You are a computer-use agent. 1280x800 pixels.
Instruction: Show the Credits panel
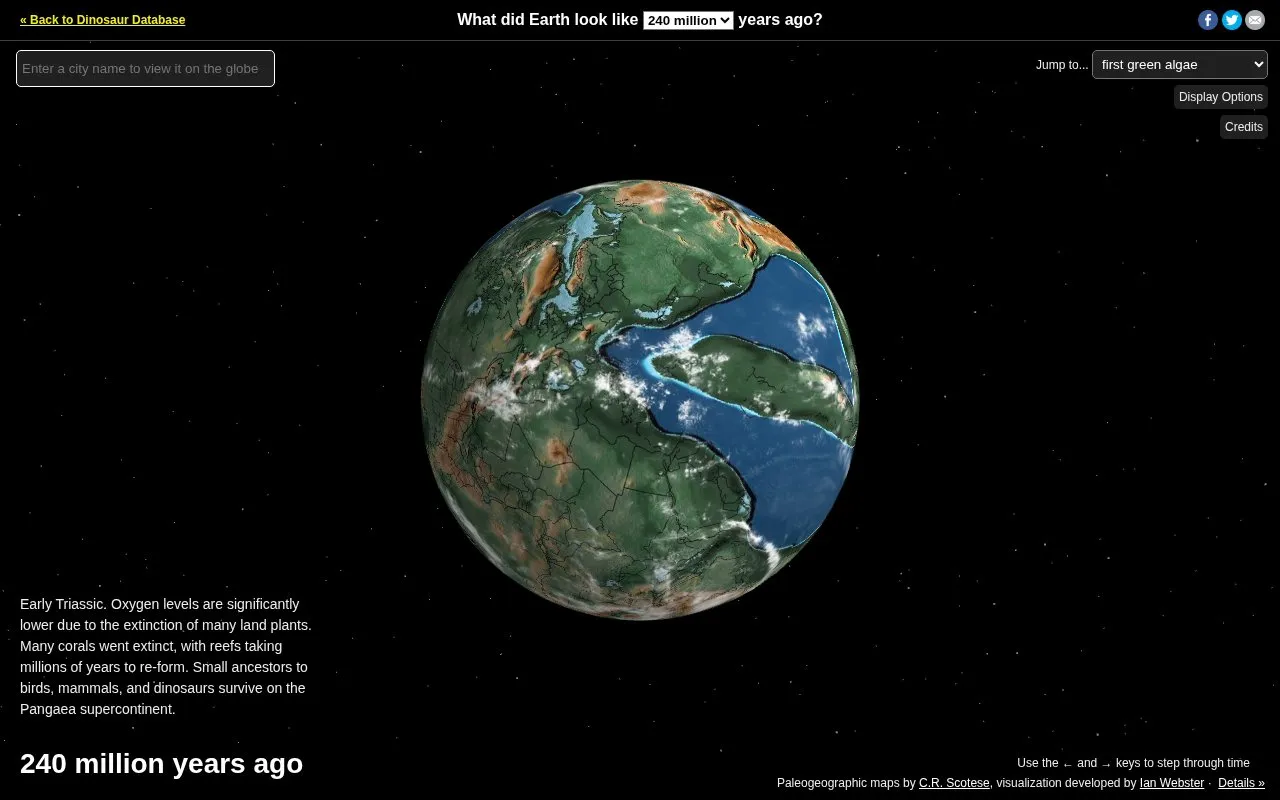1244,127
